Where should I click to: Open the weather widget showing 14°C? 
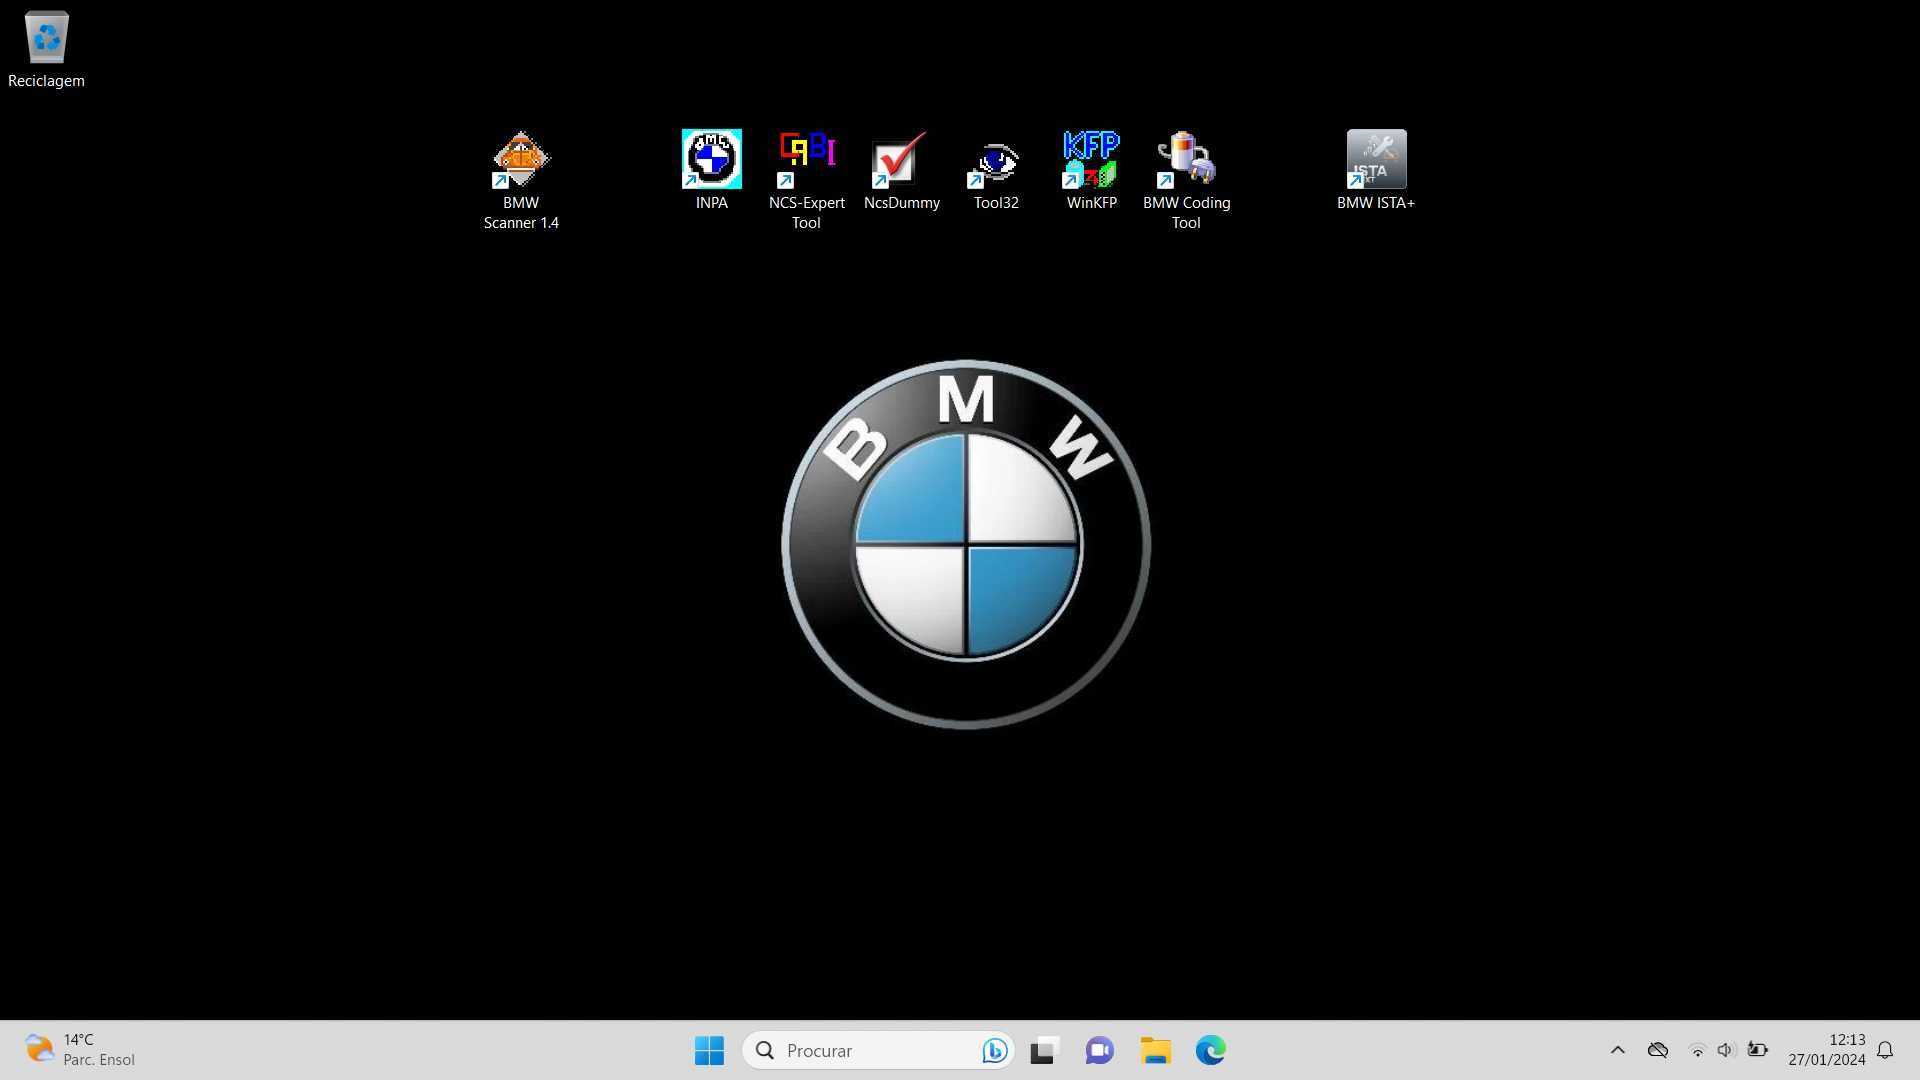click(80, 1050)
